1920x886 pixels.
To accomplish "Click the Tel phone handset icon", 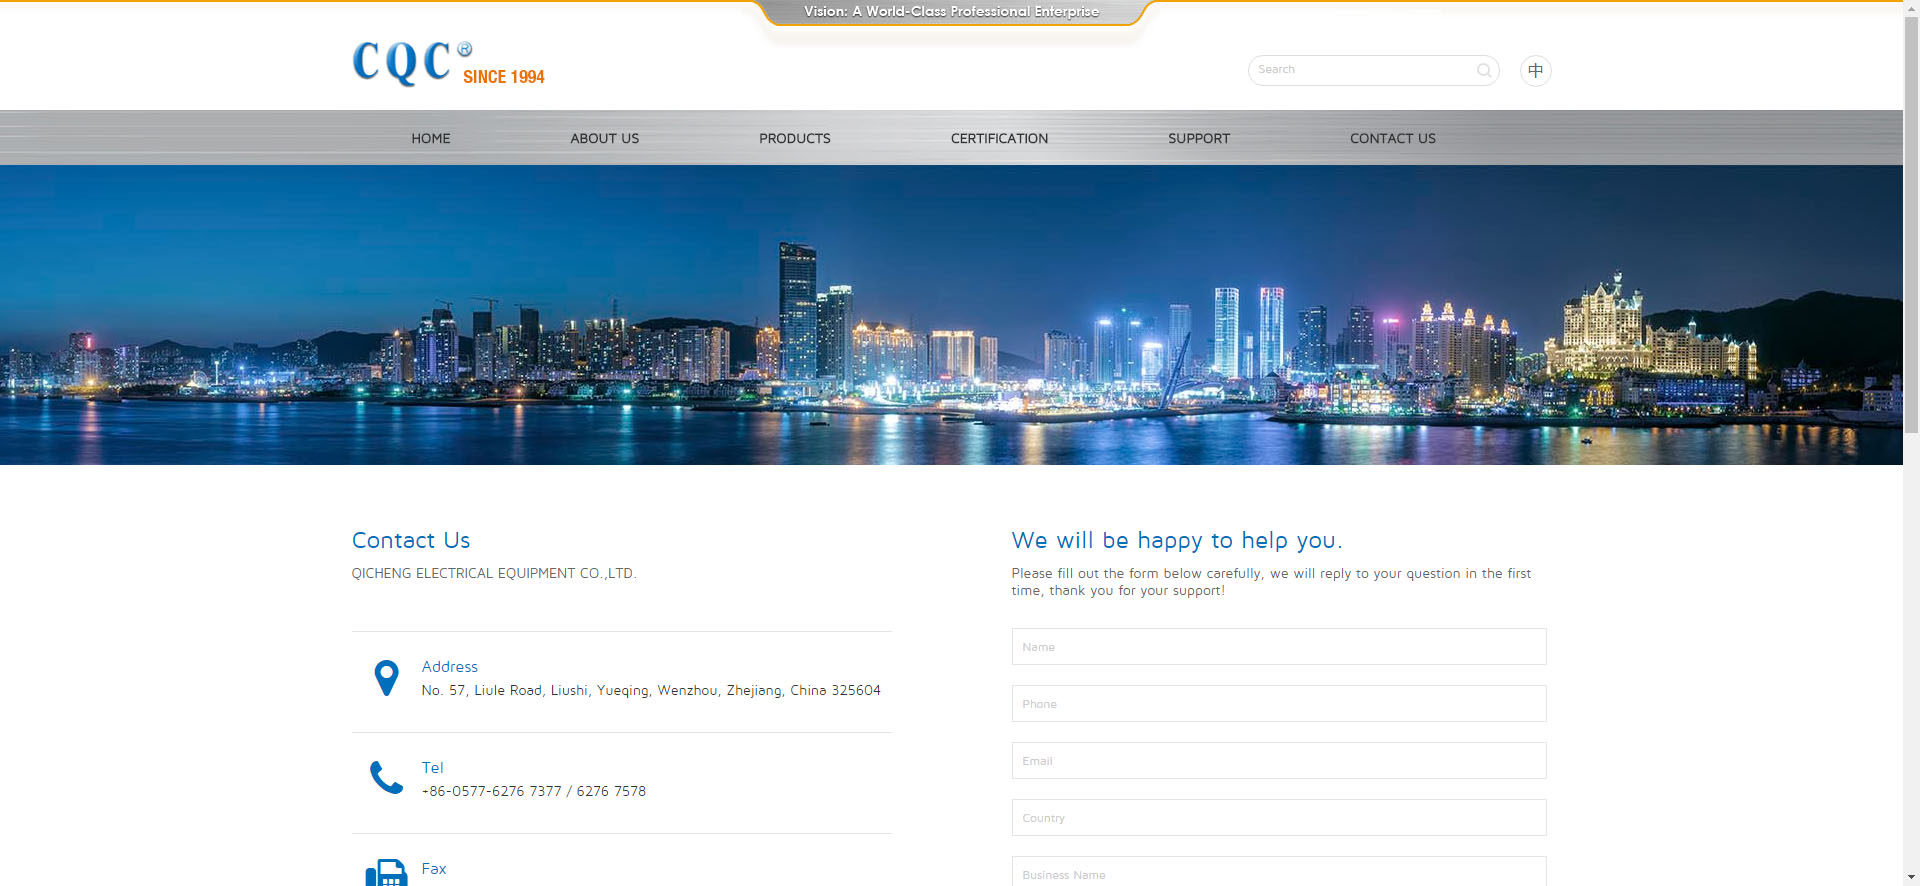I will coord(386,778).
